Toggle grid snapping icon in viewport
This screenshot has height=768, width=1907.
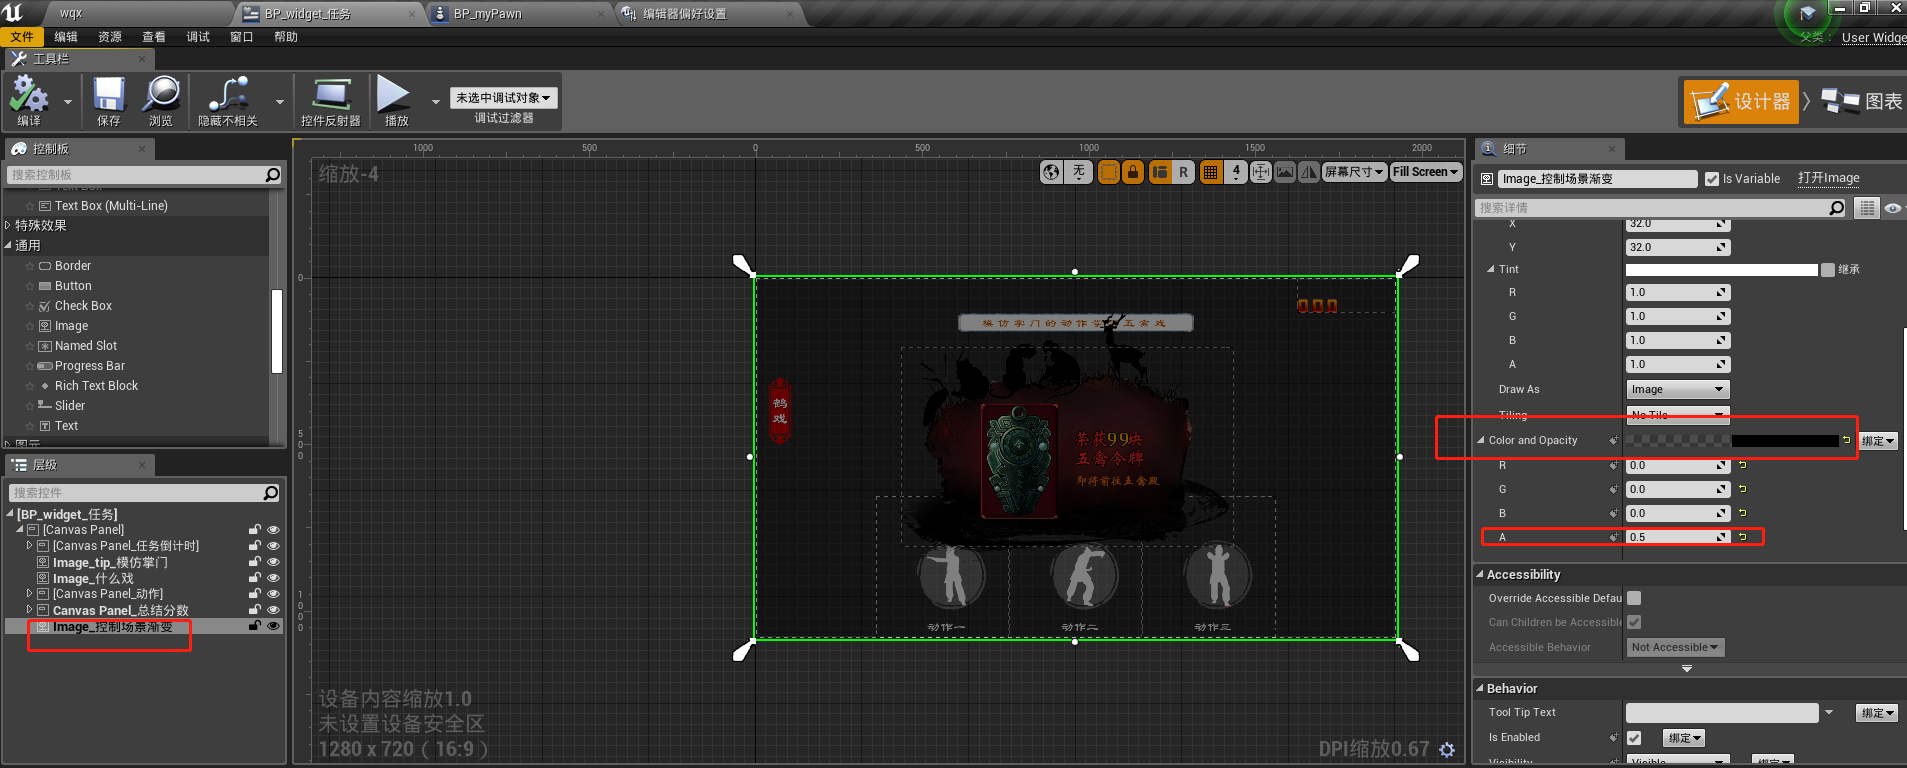coord(1211,172)
